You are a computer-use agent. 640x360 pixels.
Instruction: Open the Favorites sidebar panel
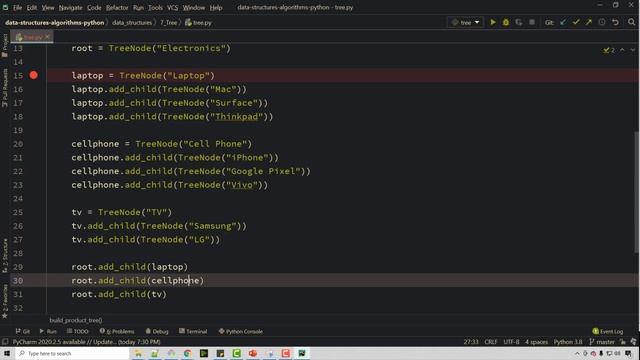5,302
